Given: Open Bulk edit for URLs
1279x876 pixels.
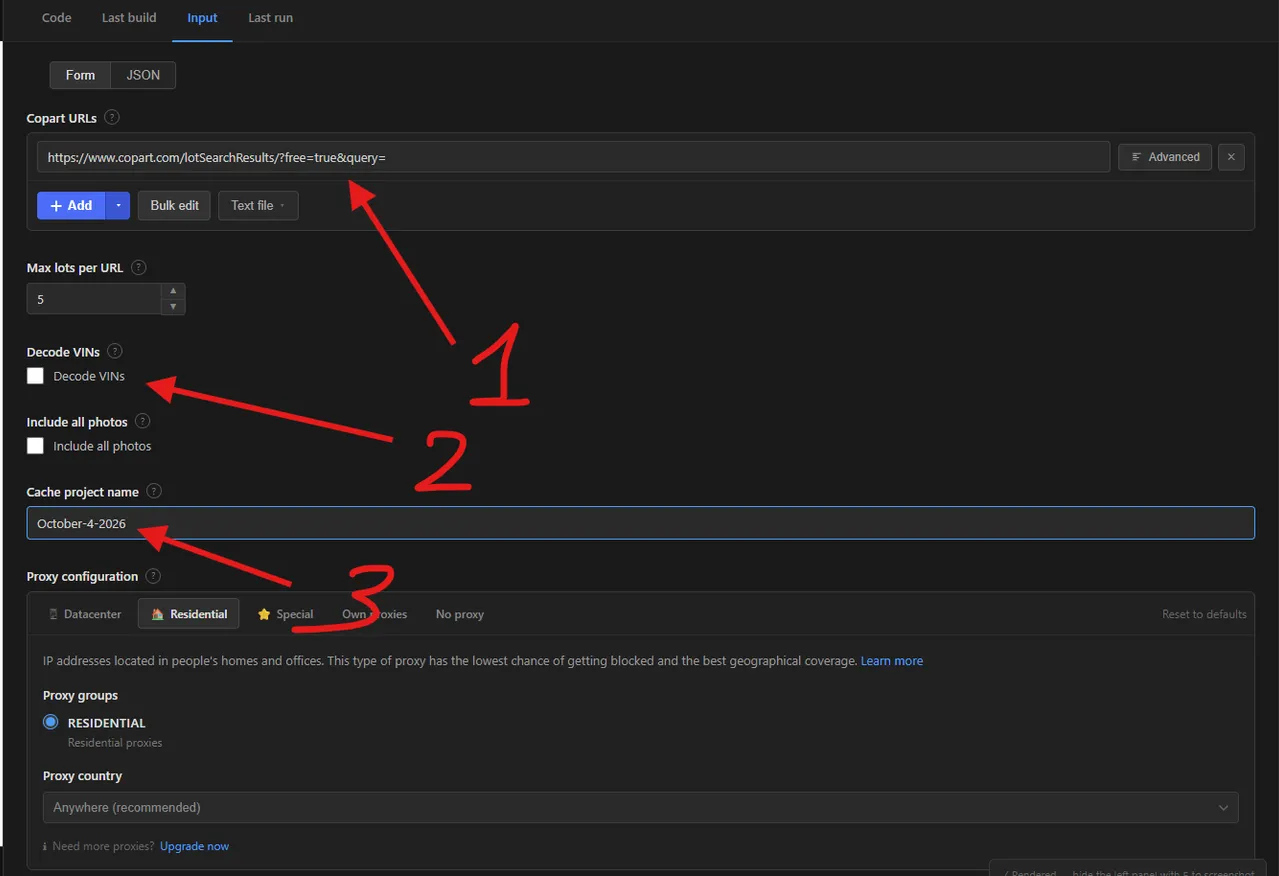Looking at the screenshot, I should click(x=175, y=205).
